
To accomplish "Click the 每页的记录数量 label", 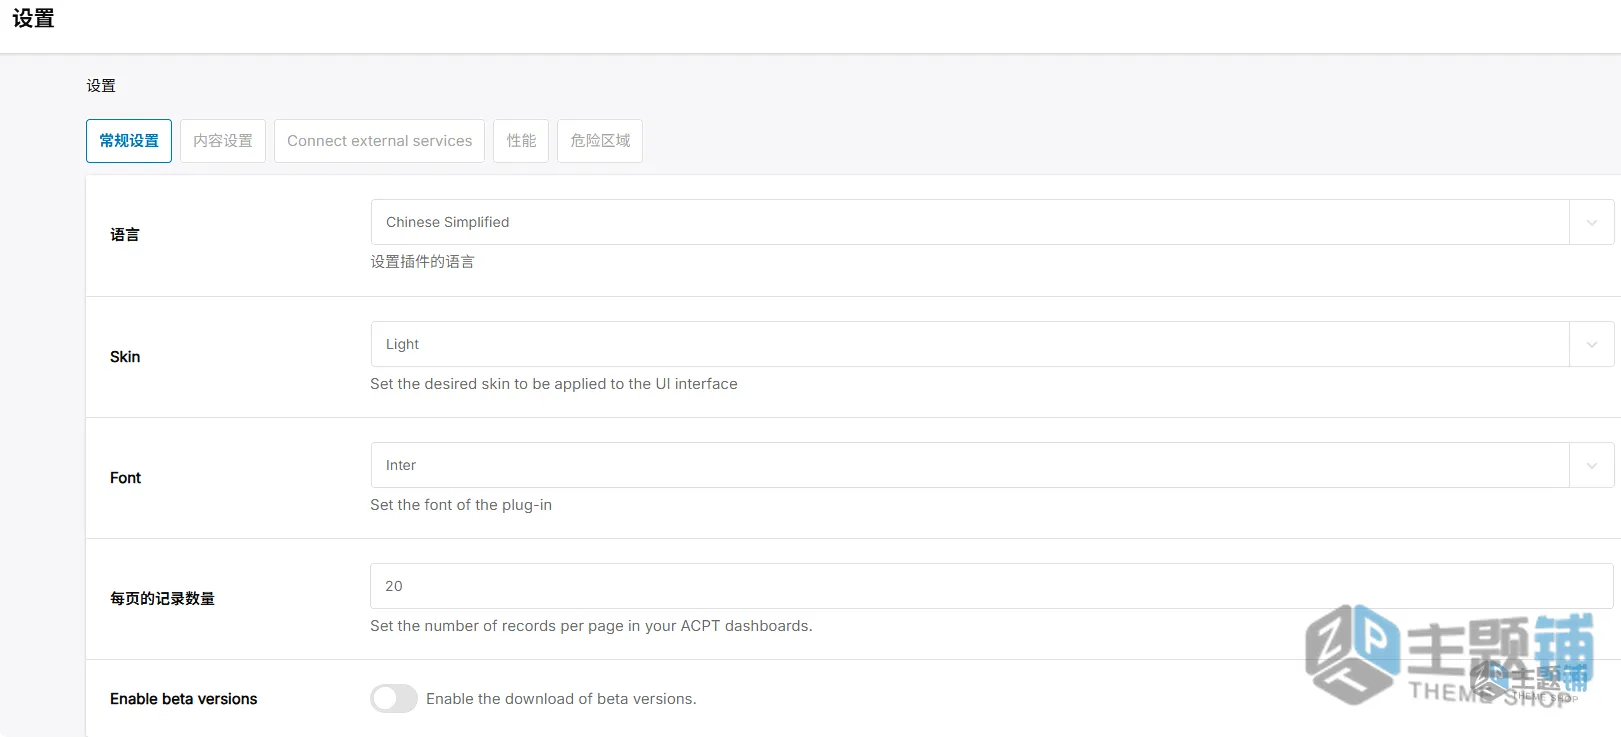I will pyautogui.click(x=162, y=599).
